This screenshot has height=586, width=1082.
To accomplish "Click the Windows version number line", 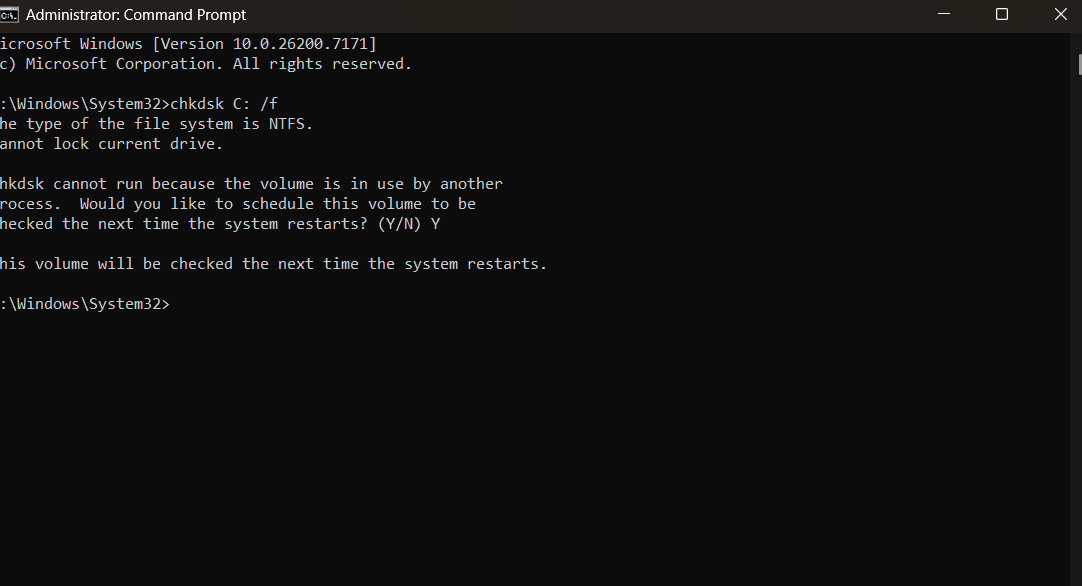I will (x=188, y=43).
